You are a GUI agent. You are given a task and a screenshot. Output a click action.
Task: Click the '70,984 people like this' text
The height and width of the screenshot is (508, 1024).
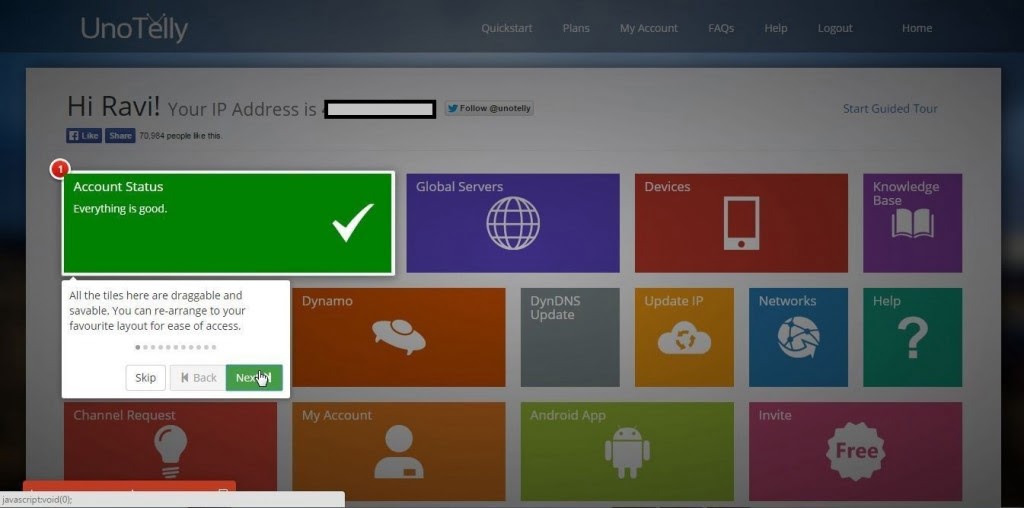click(x=180, y=136)
